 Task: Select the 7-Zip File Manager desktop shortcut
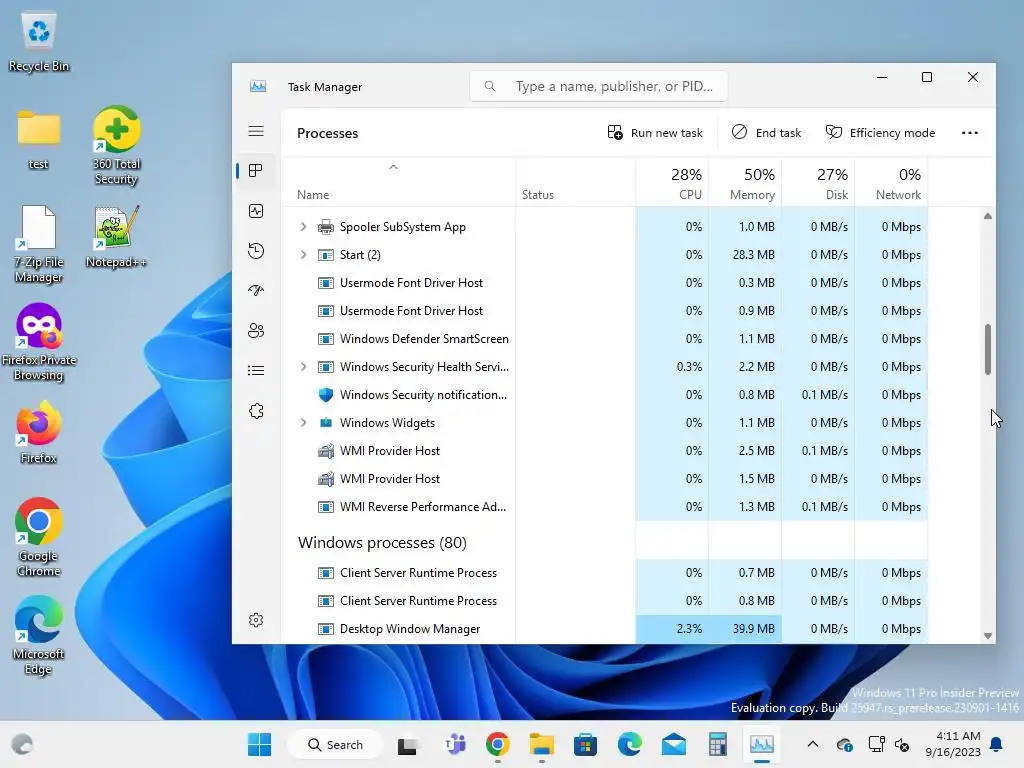(x=39, y=244)
